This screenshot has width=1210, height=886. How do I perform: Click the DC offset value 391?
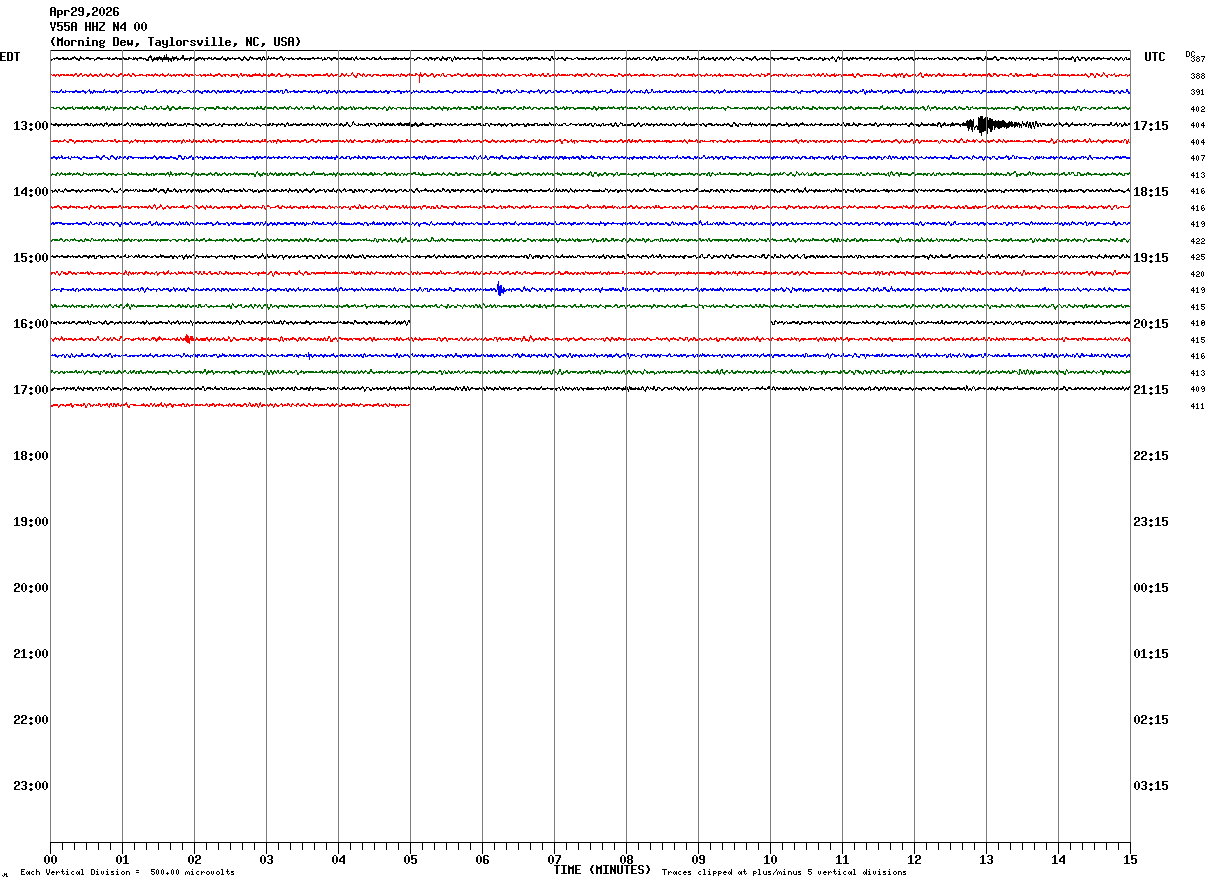coord(1198,93)
